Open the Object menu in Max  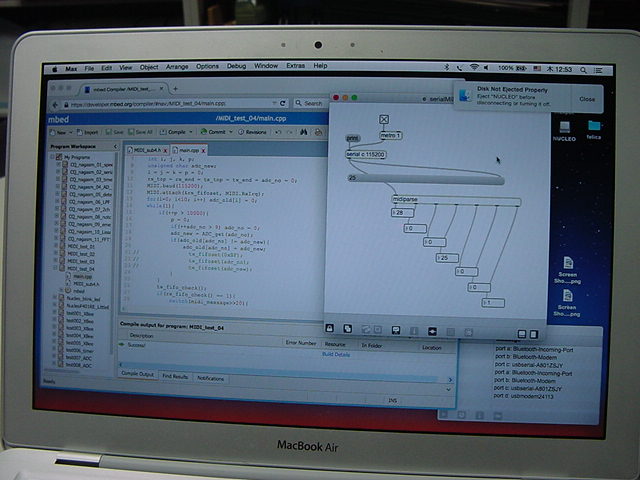pos(149,67)
